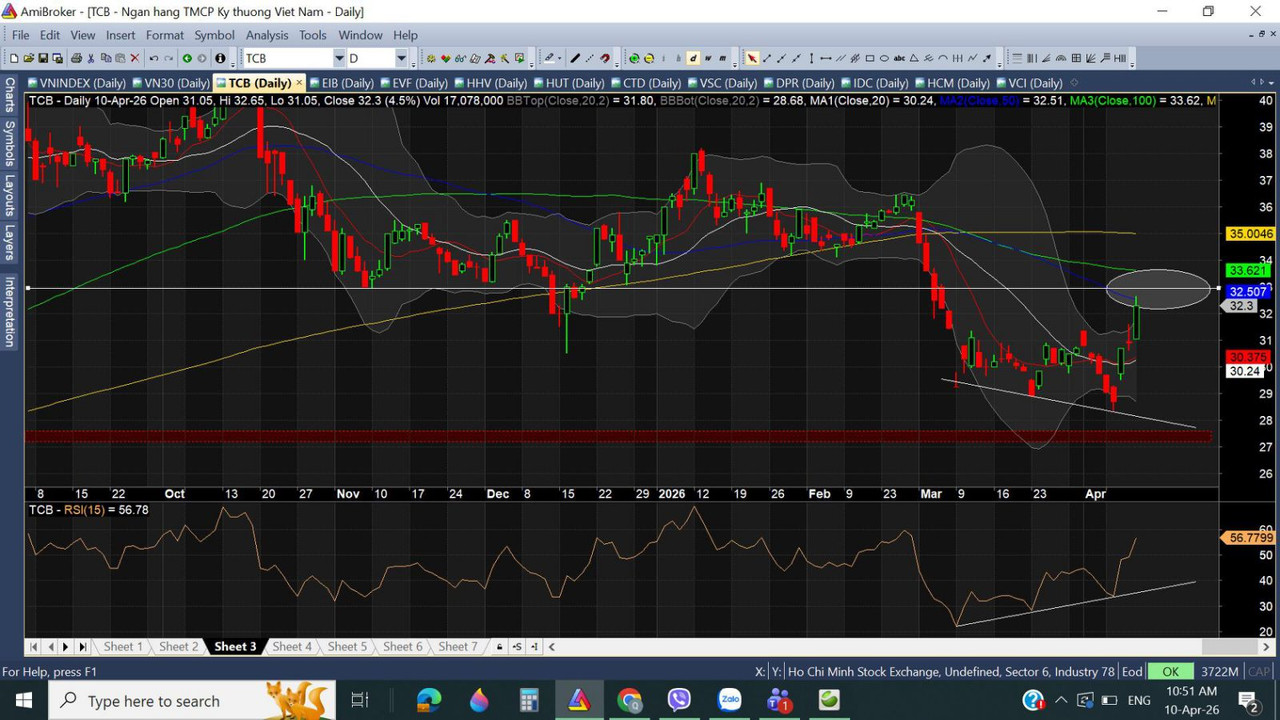Toggle the Daily 'd' interval button
Viewport: 1280px width, 720px height.
[x=693, y=58]
